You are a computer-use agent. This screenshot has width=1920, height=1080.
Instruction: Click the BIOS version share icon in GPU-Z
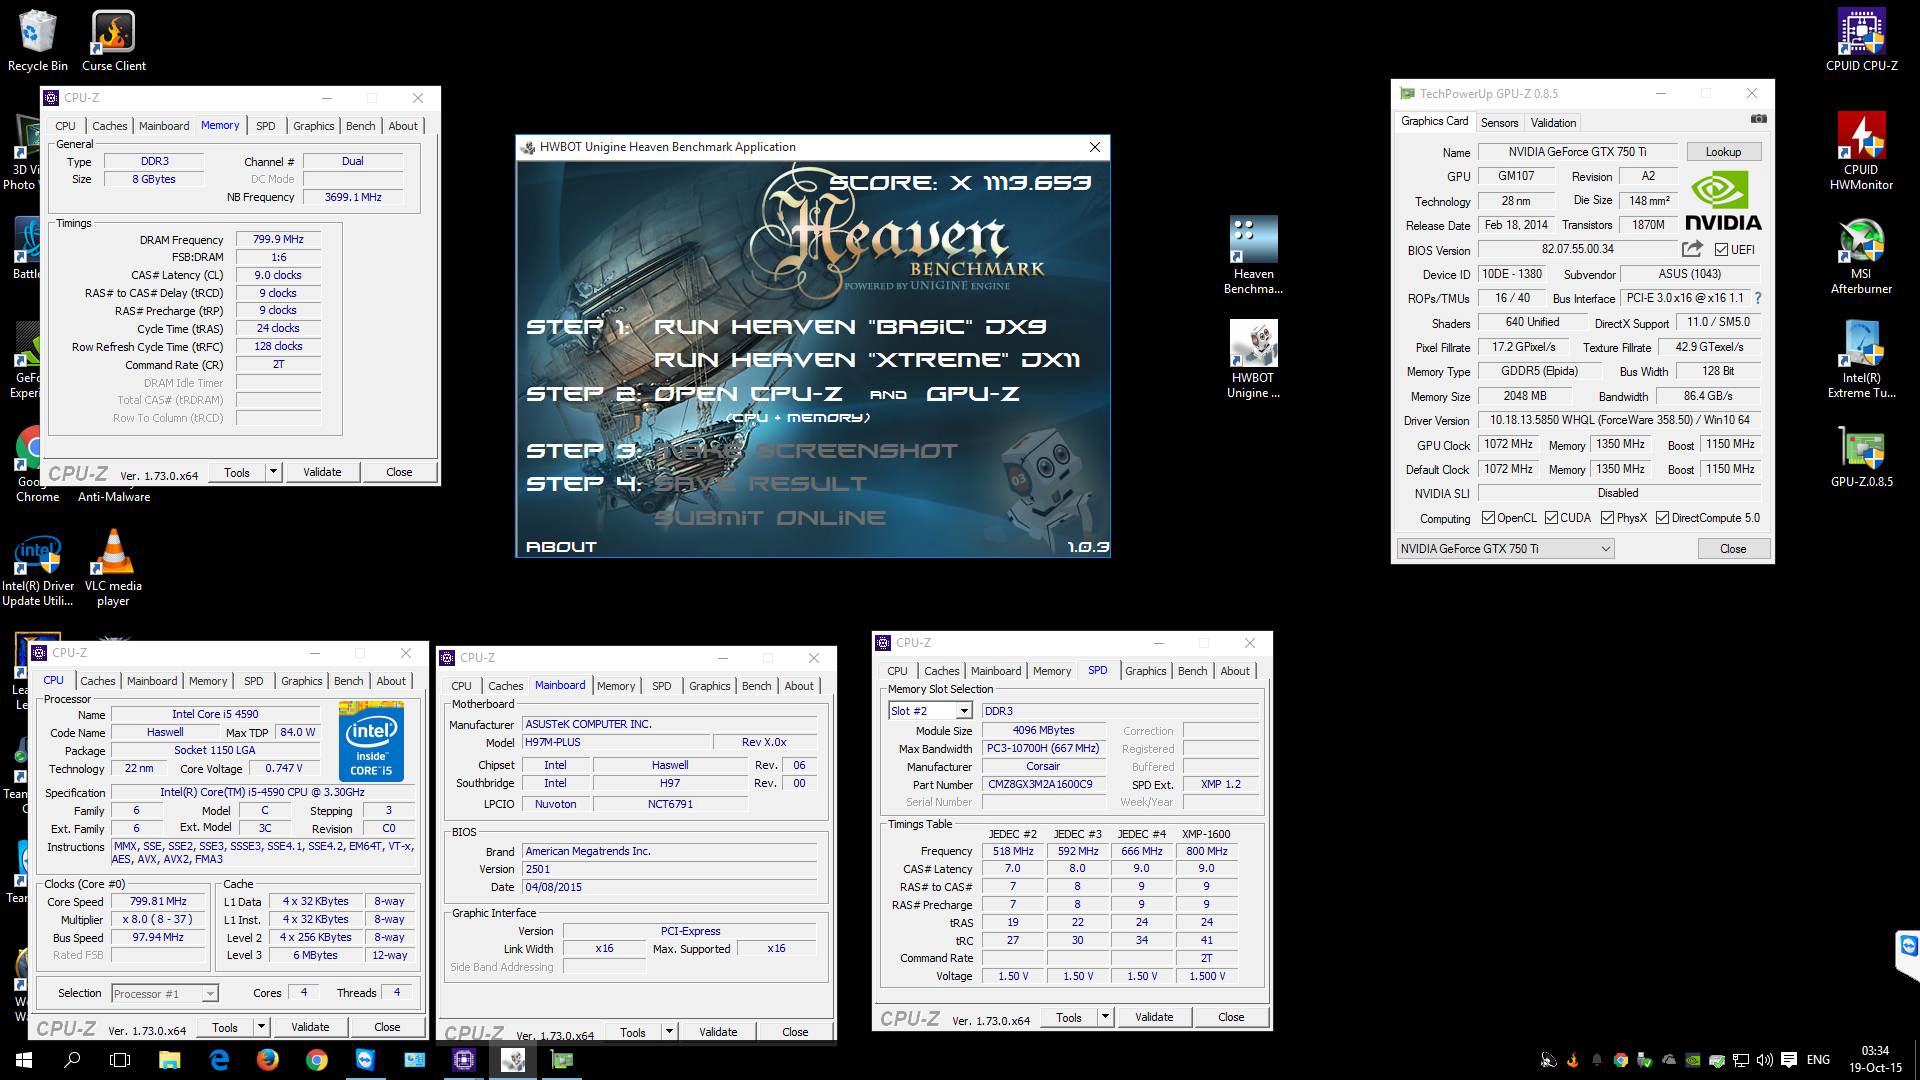[x=1691, y=249]
